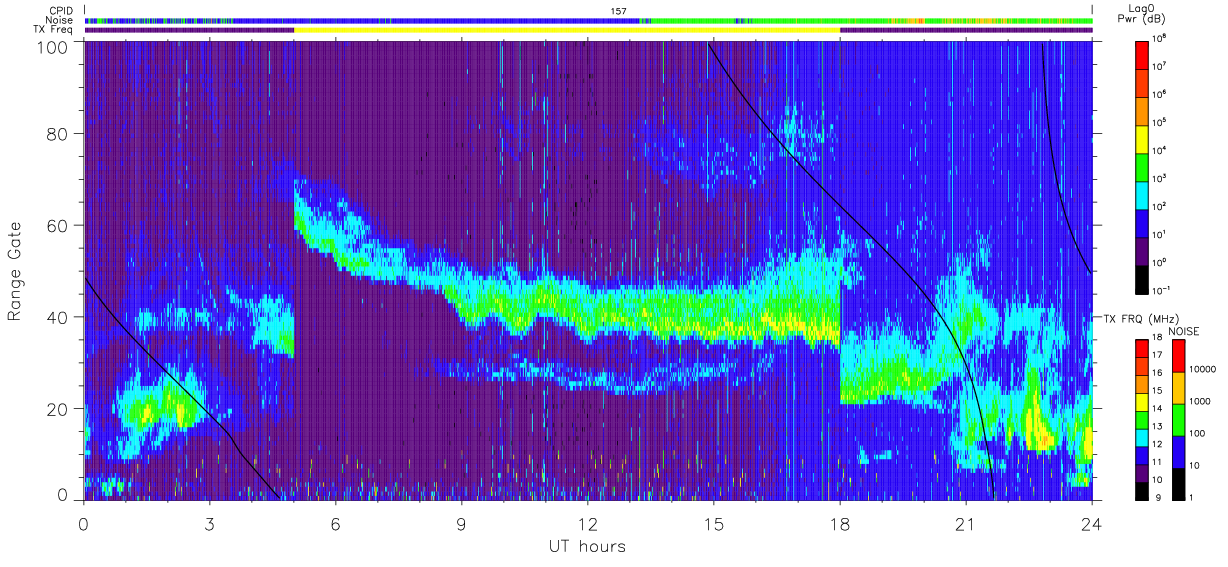The image size is (1228, 567).
Task: Click the 24 tick on the UT hours axis
Action: pos(1091,523)
